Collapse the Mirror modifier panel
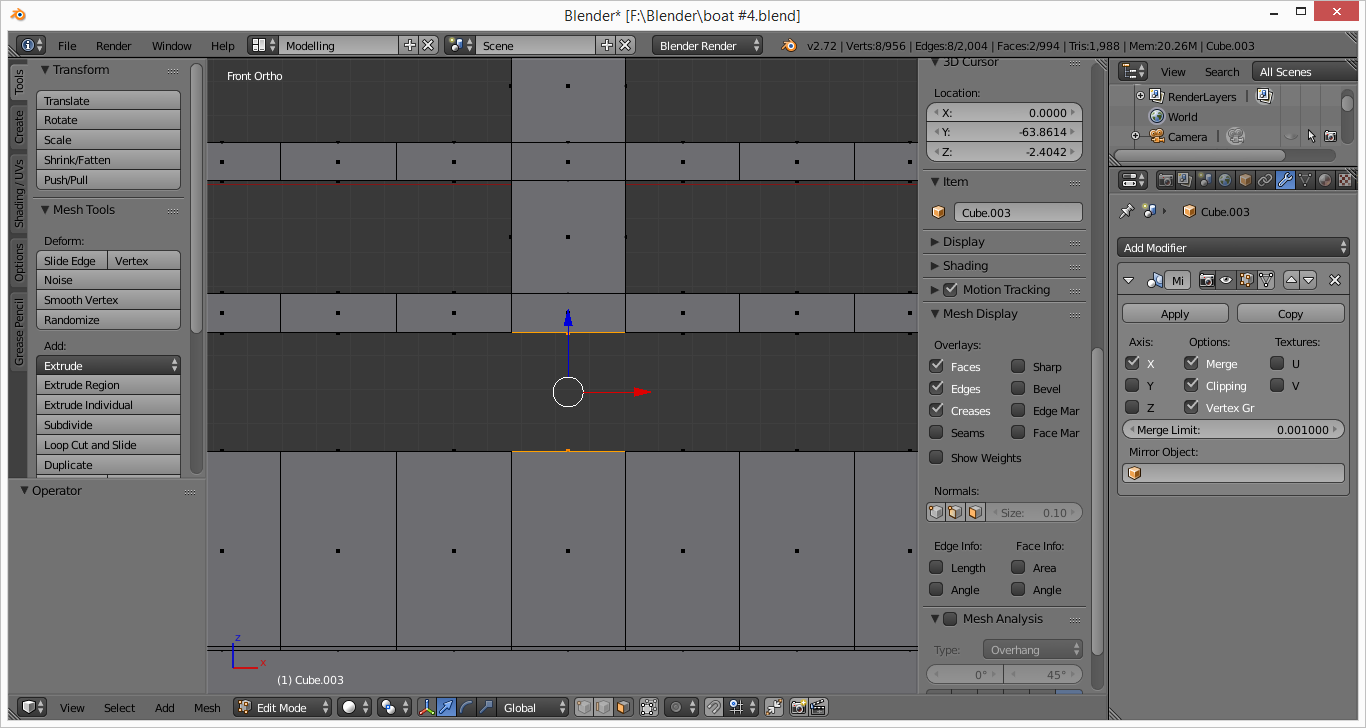 pos(1128,280)
